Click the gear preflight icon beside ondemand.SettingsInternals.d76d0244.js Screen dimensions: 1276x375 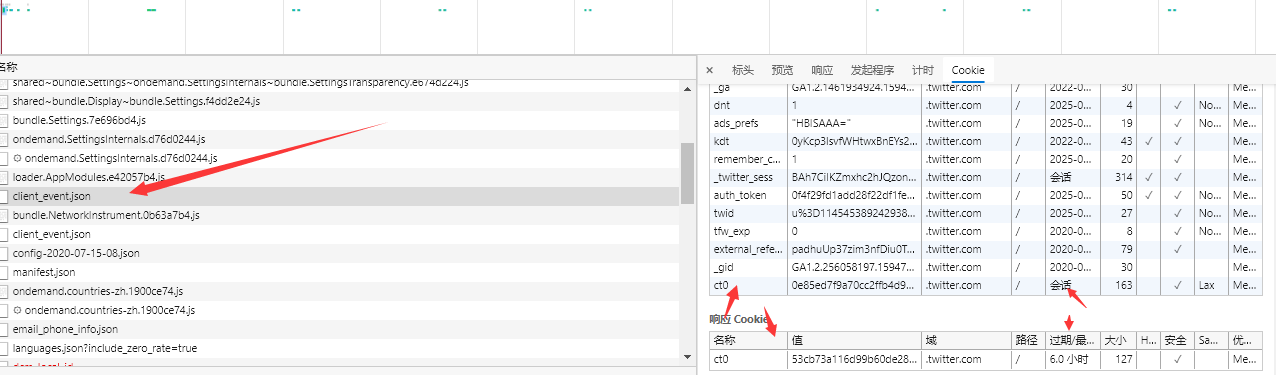point(18,158)
